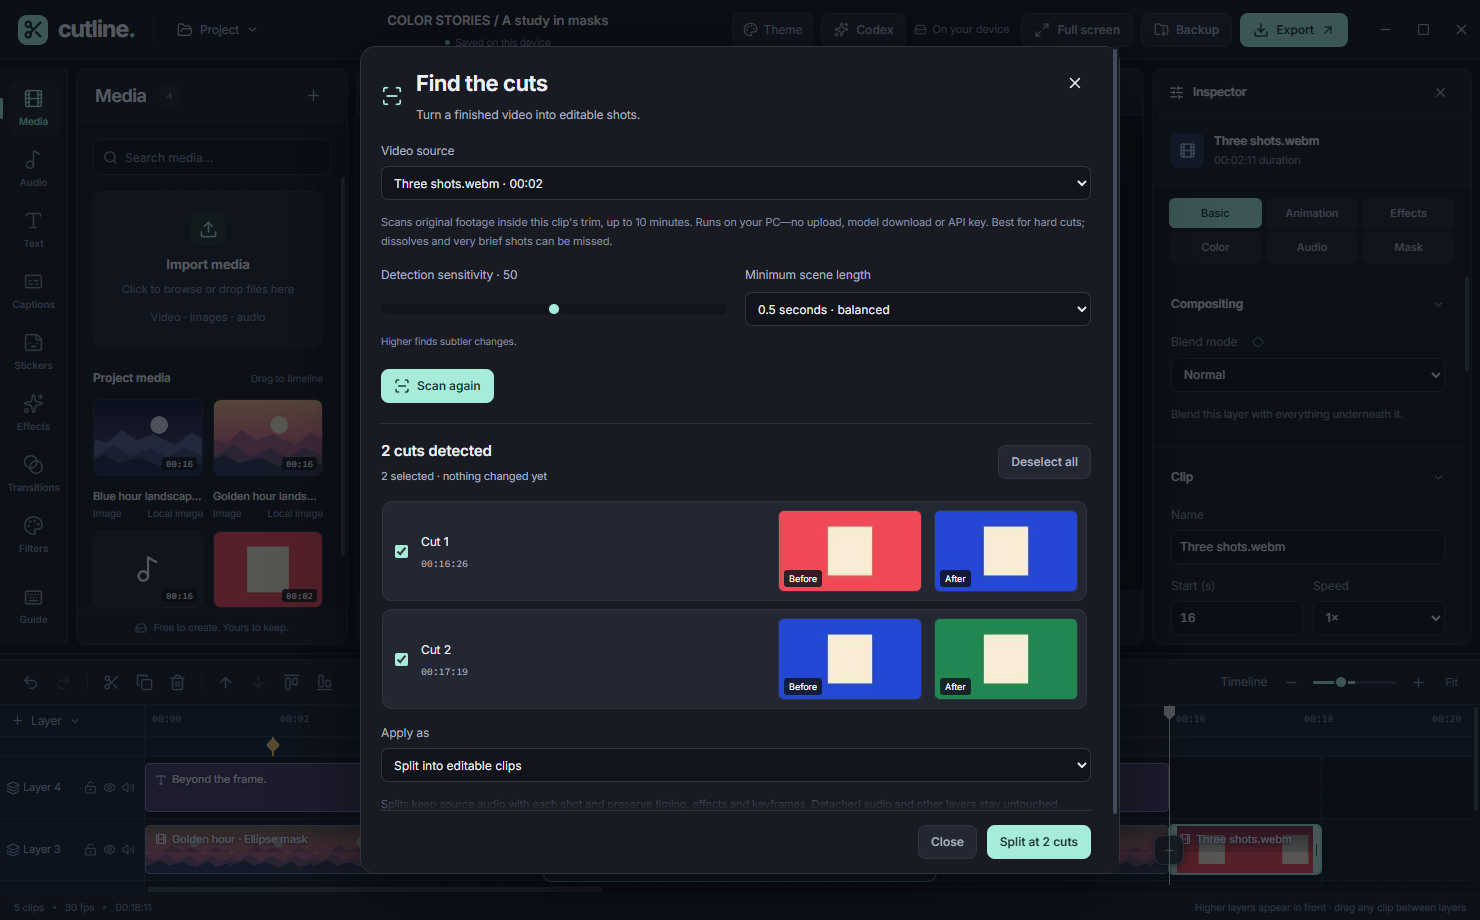Open the Audio sidebar panel
This screenshot has height=920, width=1480.
33,169
